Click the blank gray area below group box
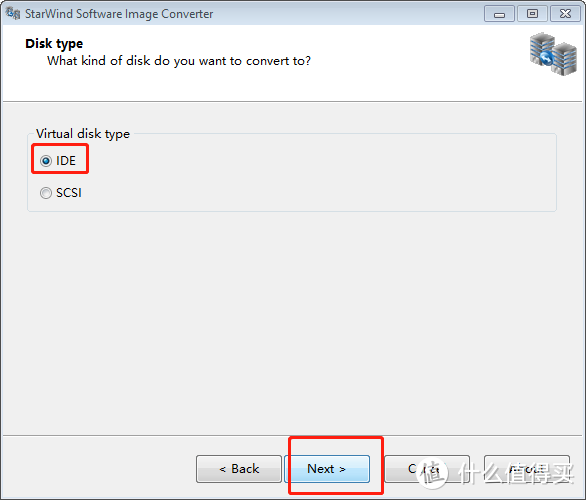This screenshot has height=500, width=586. coord(292,321)
